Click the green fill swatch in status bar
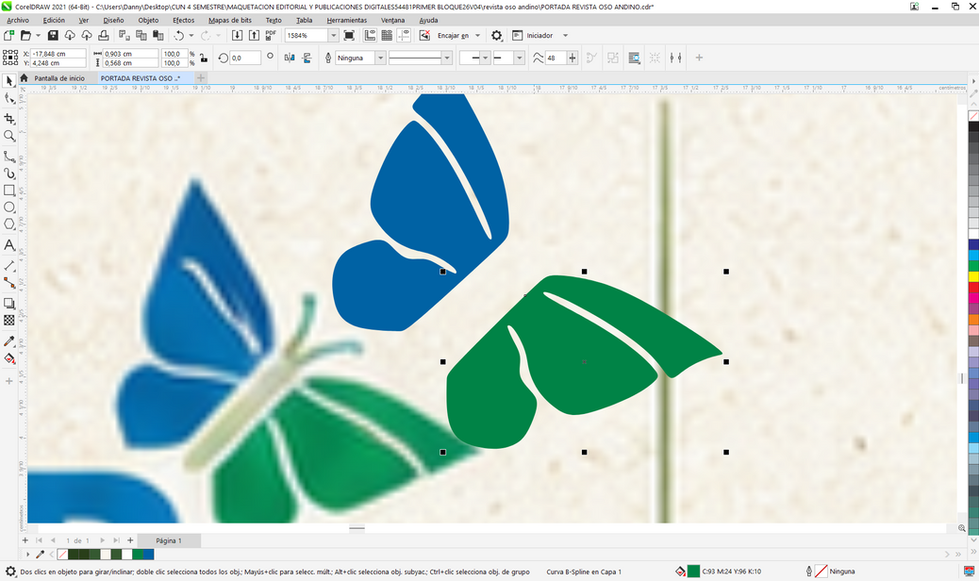The width and height of the screenshot is (979, 581). [693, 571]
